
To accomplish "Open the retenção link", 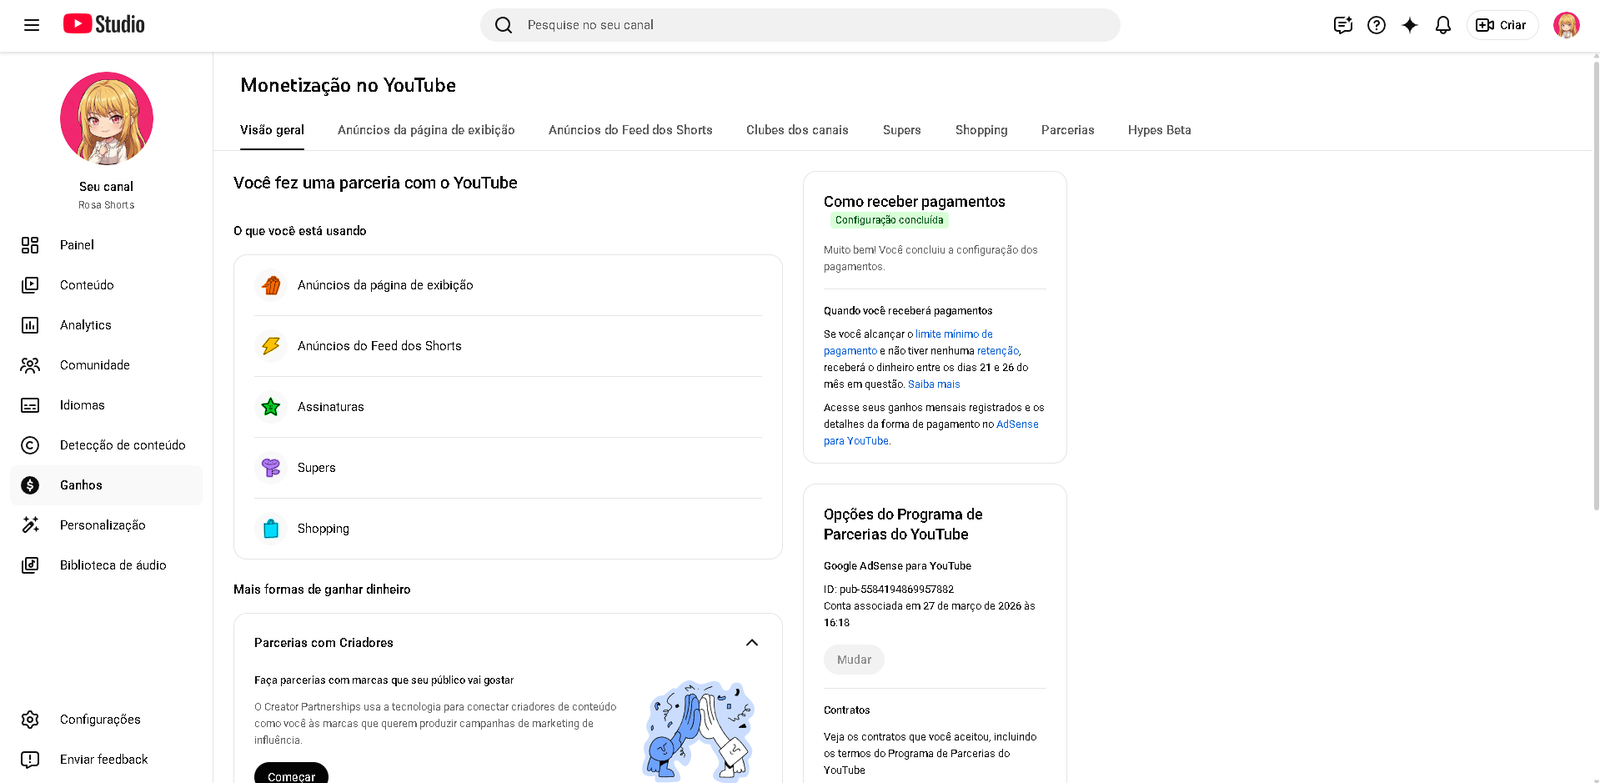I will (998, 351).
